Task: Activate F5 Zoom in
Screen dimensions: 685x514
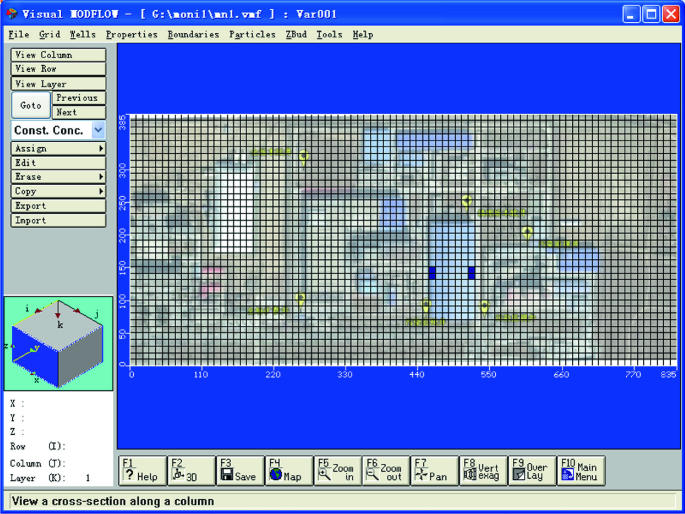Action: [338, 471]
